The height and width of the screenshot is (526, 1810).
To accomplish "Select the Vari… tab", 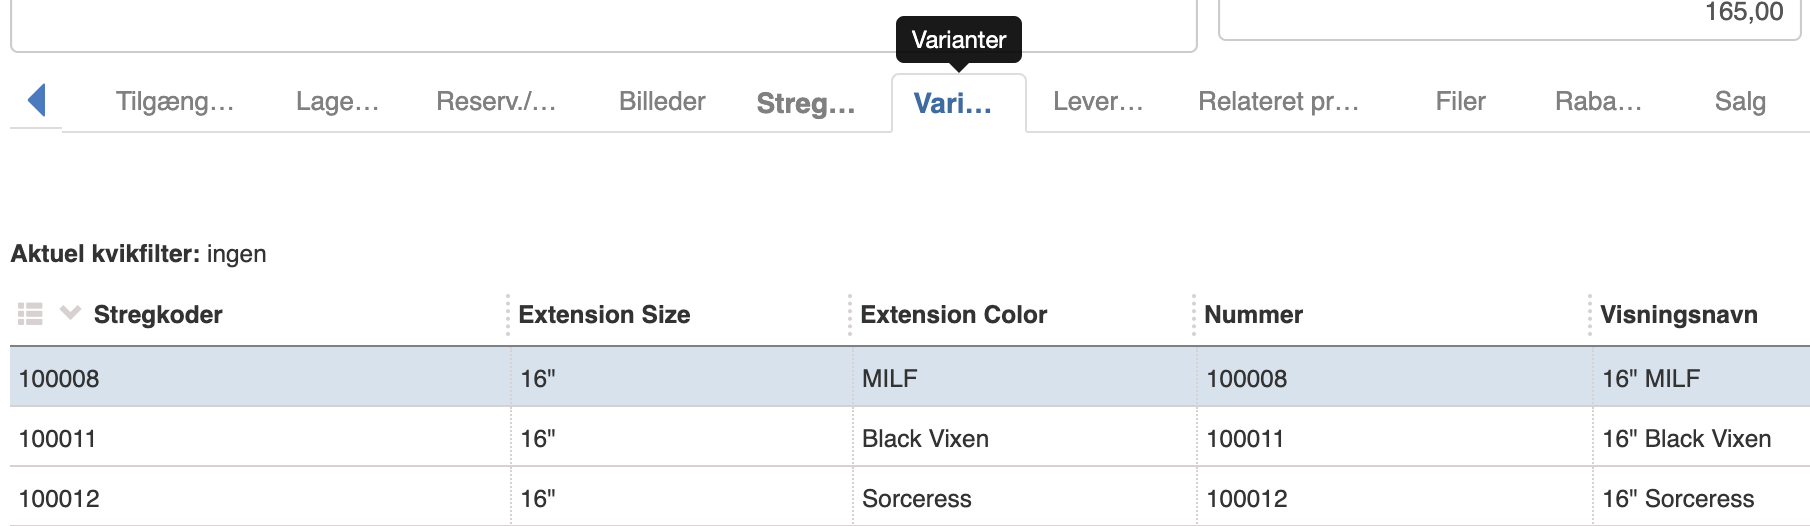I will pyautogui.click(x=953, y=103).
